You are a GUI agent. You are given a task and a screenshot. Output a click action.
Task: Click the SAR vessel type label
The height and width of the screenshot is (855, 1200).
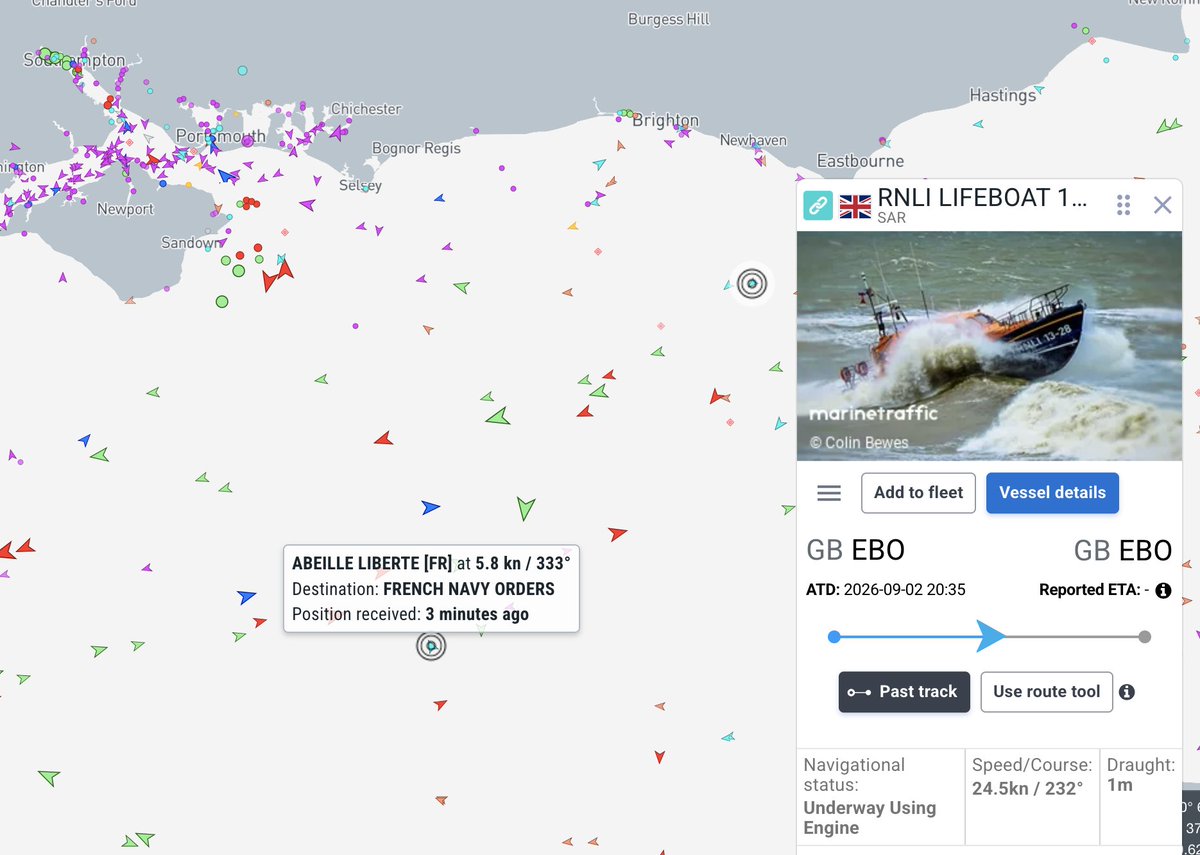pos(892,218)
